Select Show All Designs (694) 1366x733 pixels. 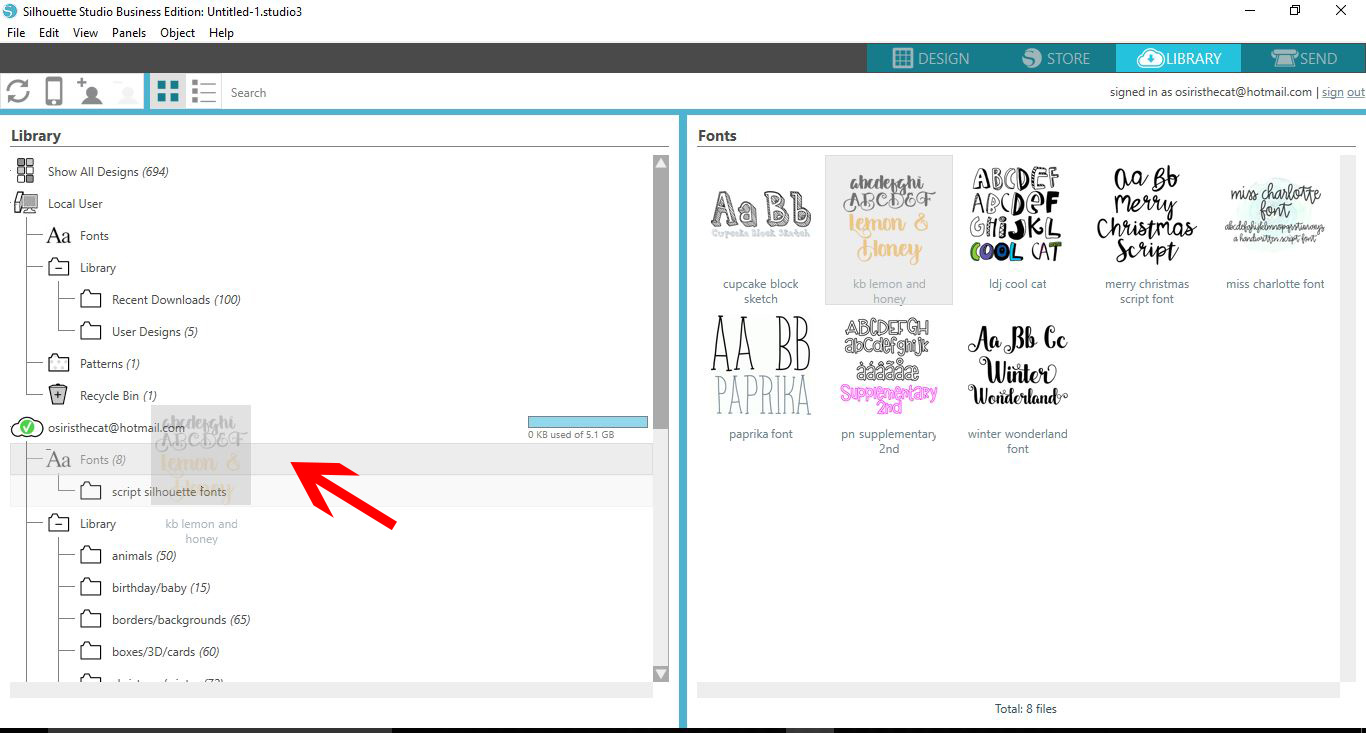(108, 172)
